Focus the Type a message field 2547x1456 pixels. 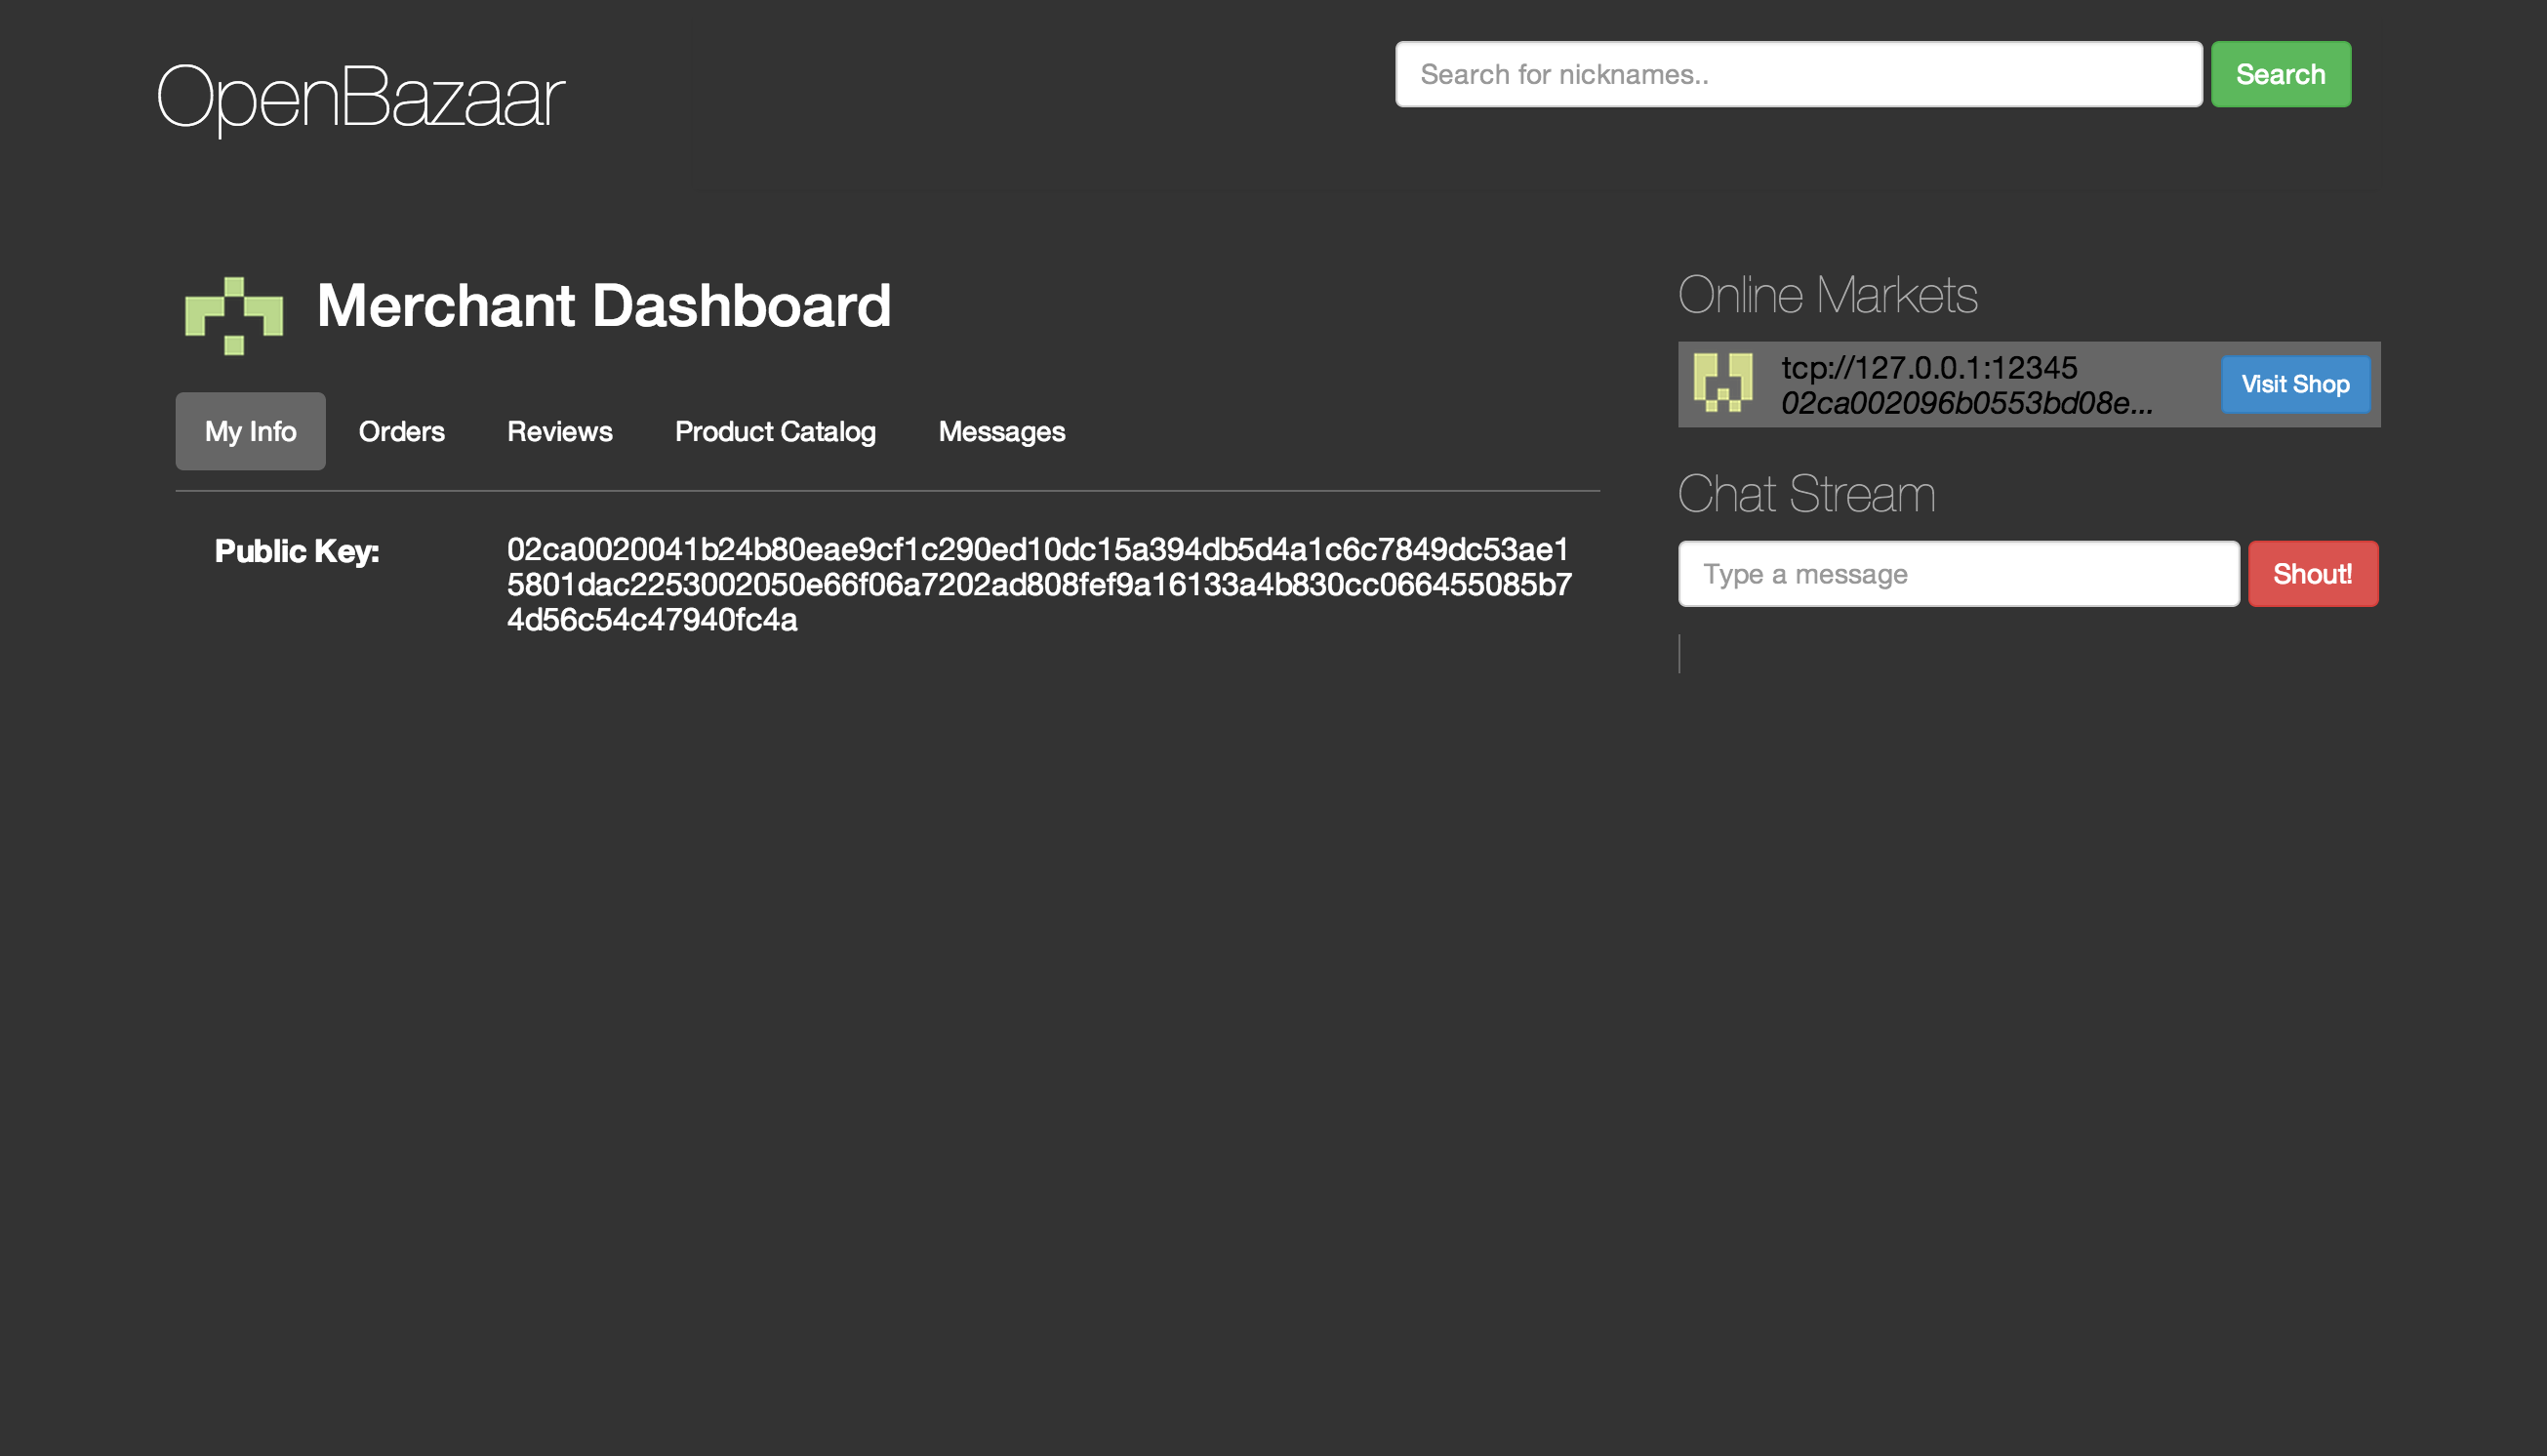coord(1957,574)
